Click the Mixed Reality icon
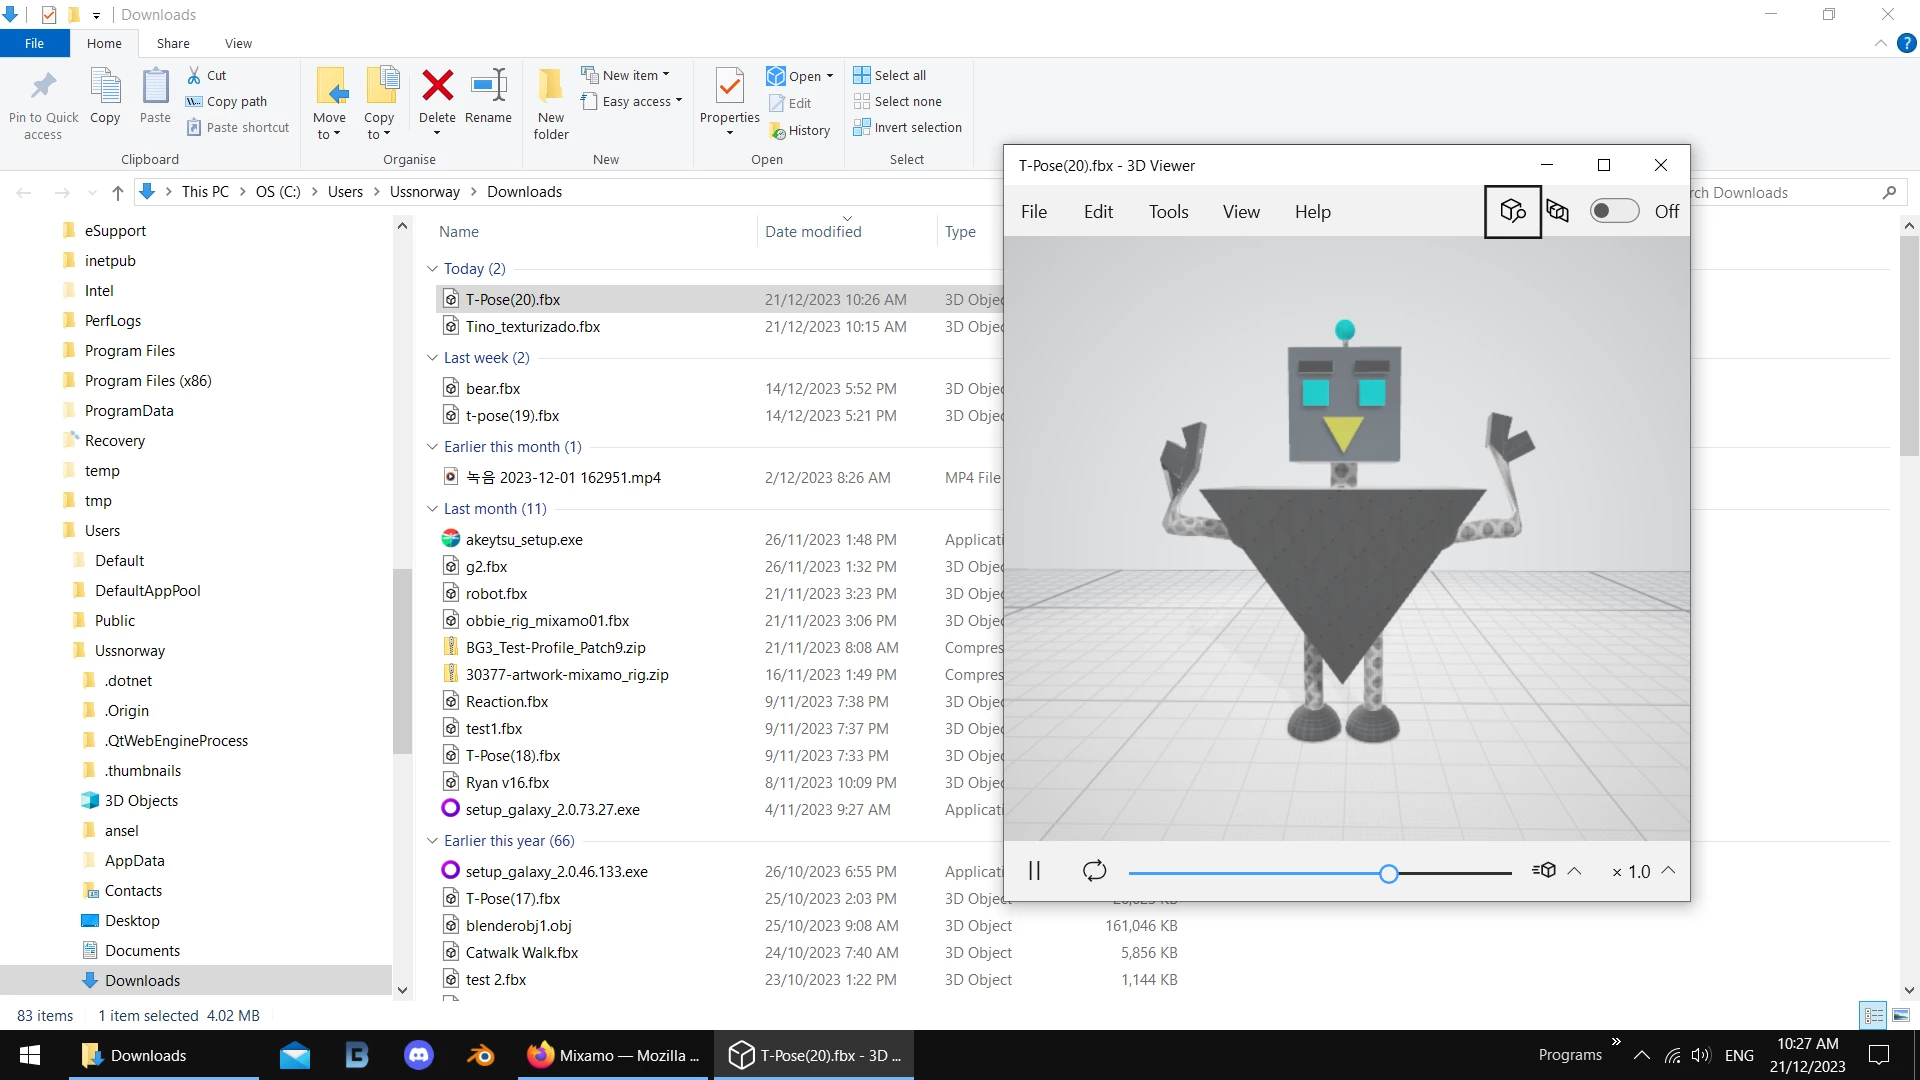 pos(1557,211)
